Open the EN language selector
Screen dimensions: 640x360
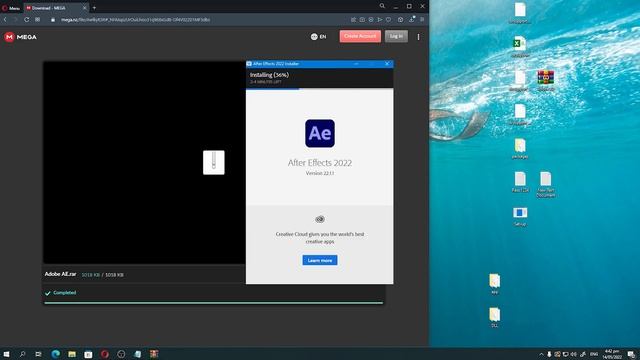coord(318,37)
